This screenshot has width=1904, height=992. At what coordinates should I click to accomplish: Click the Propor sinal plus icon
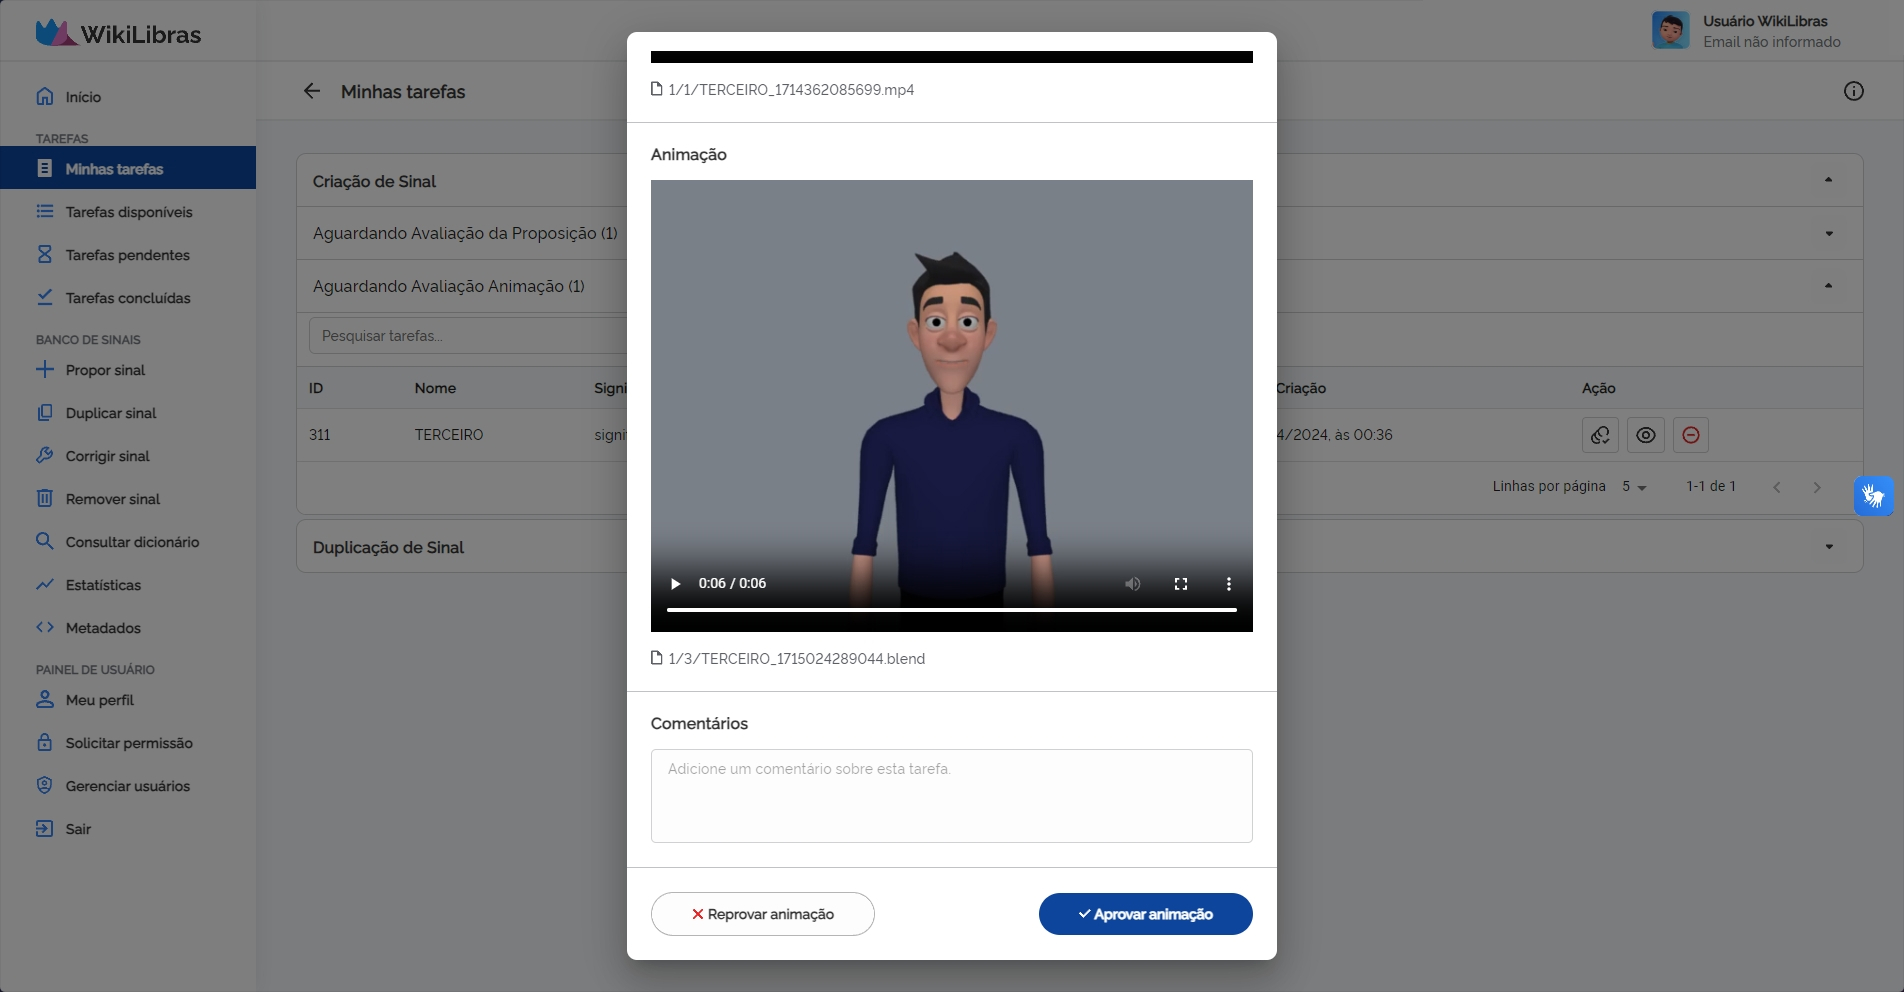click(x=44, y=369)
